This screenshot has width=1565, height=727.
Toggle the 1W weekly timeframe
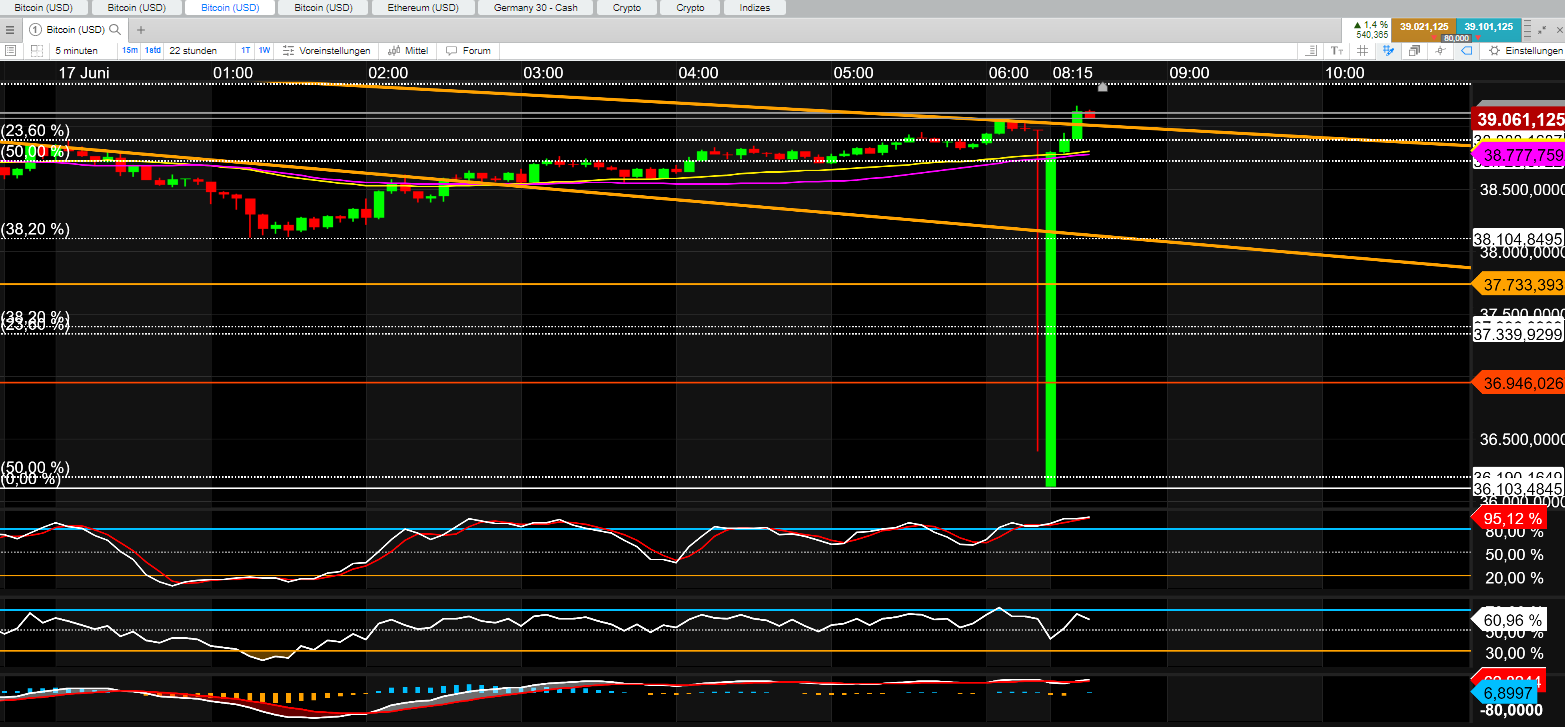point(264,50)
